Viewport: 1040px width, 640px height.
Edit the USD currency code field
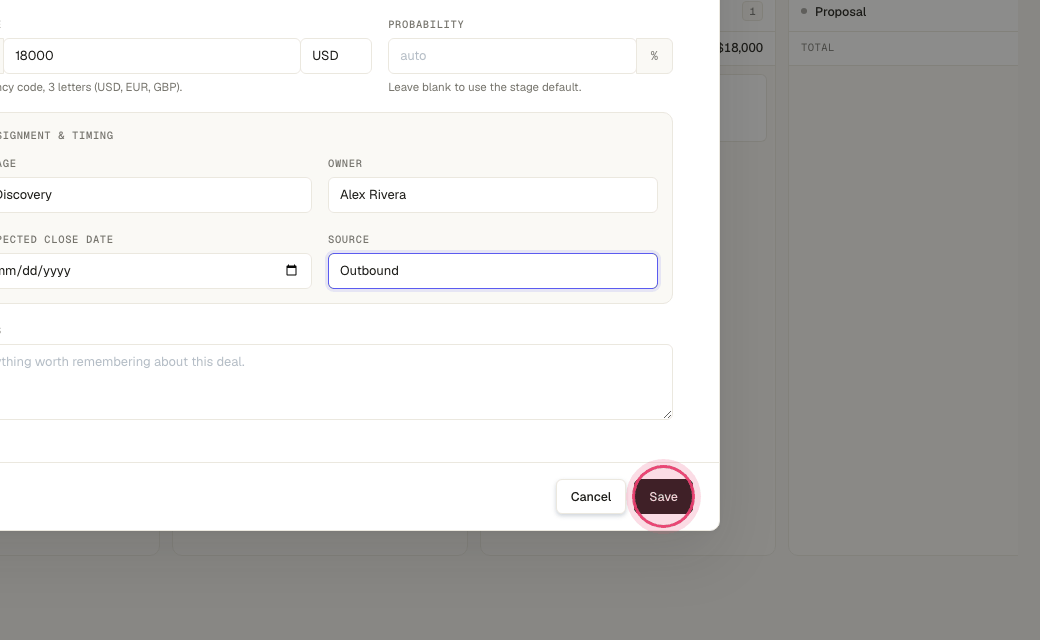tap(336, 56)
